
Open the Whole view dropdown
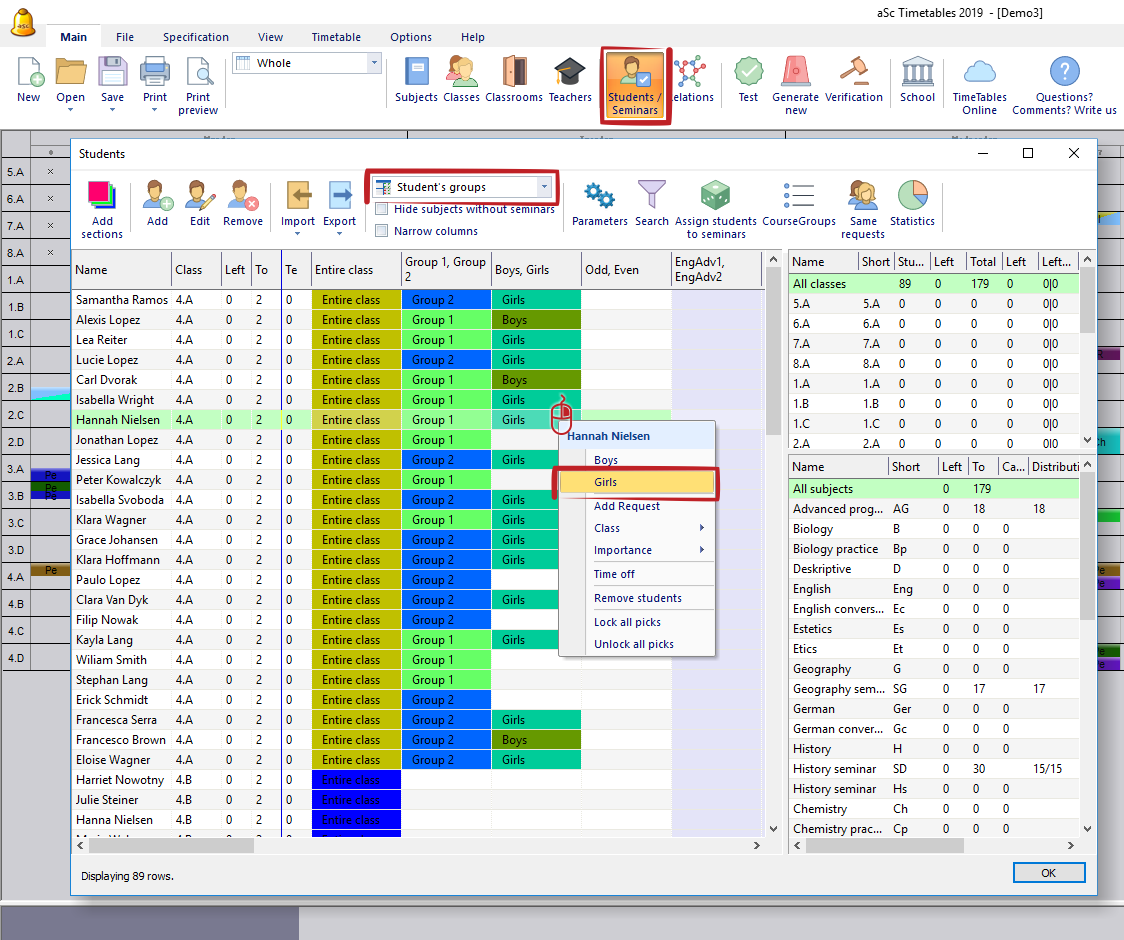point(375,63)
